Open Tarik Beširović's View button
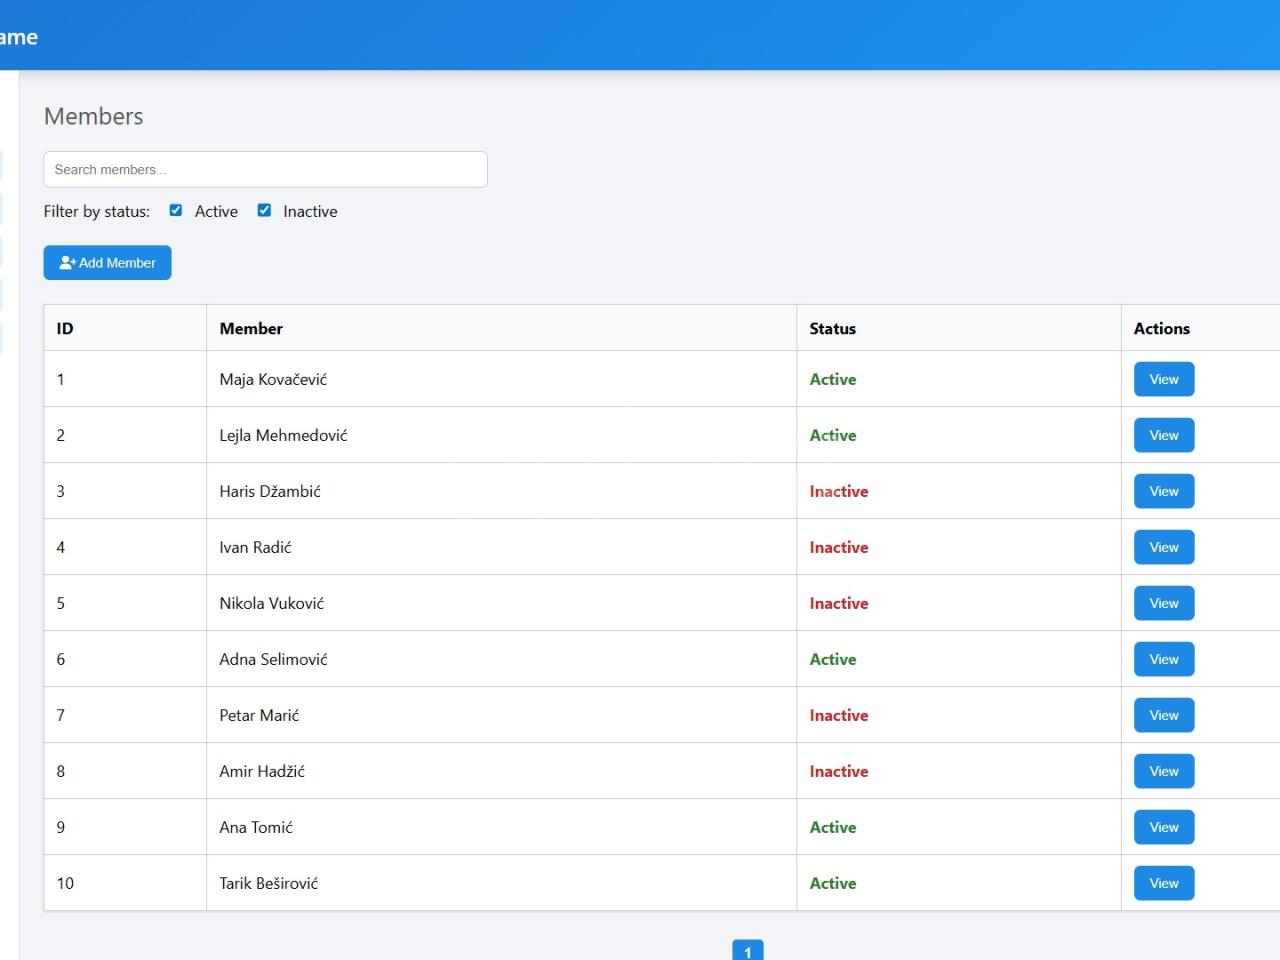Screen dimensions: 1280x960 point(1163,884)
